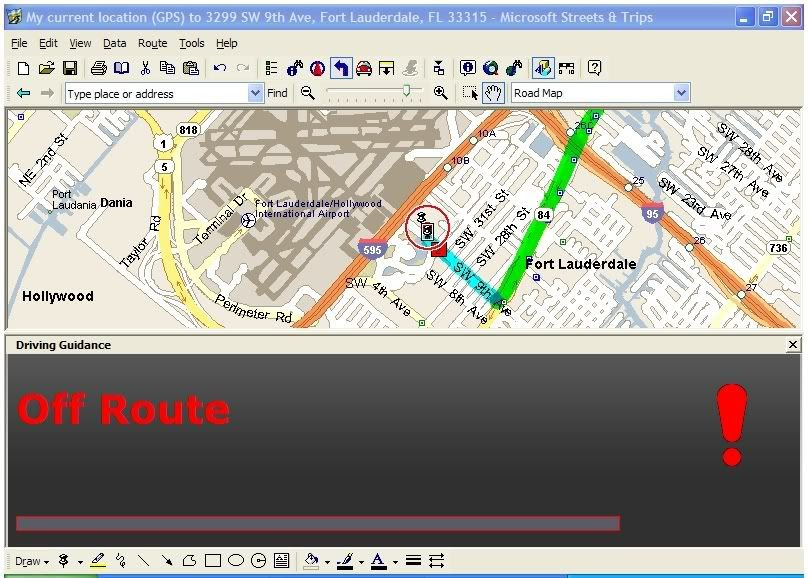
Task: Open the Edit menu
Action: 48,43
